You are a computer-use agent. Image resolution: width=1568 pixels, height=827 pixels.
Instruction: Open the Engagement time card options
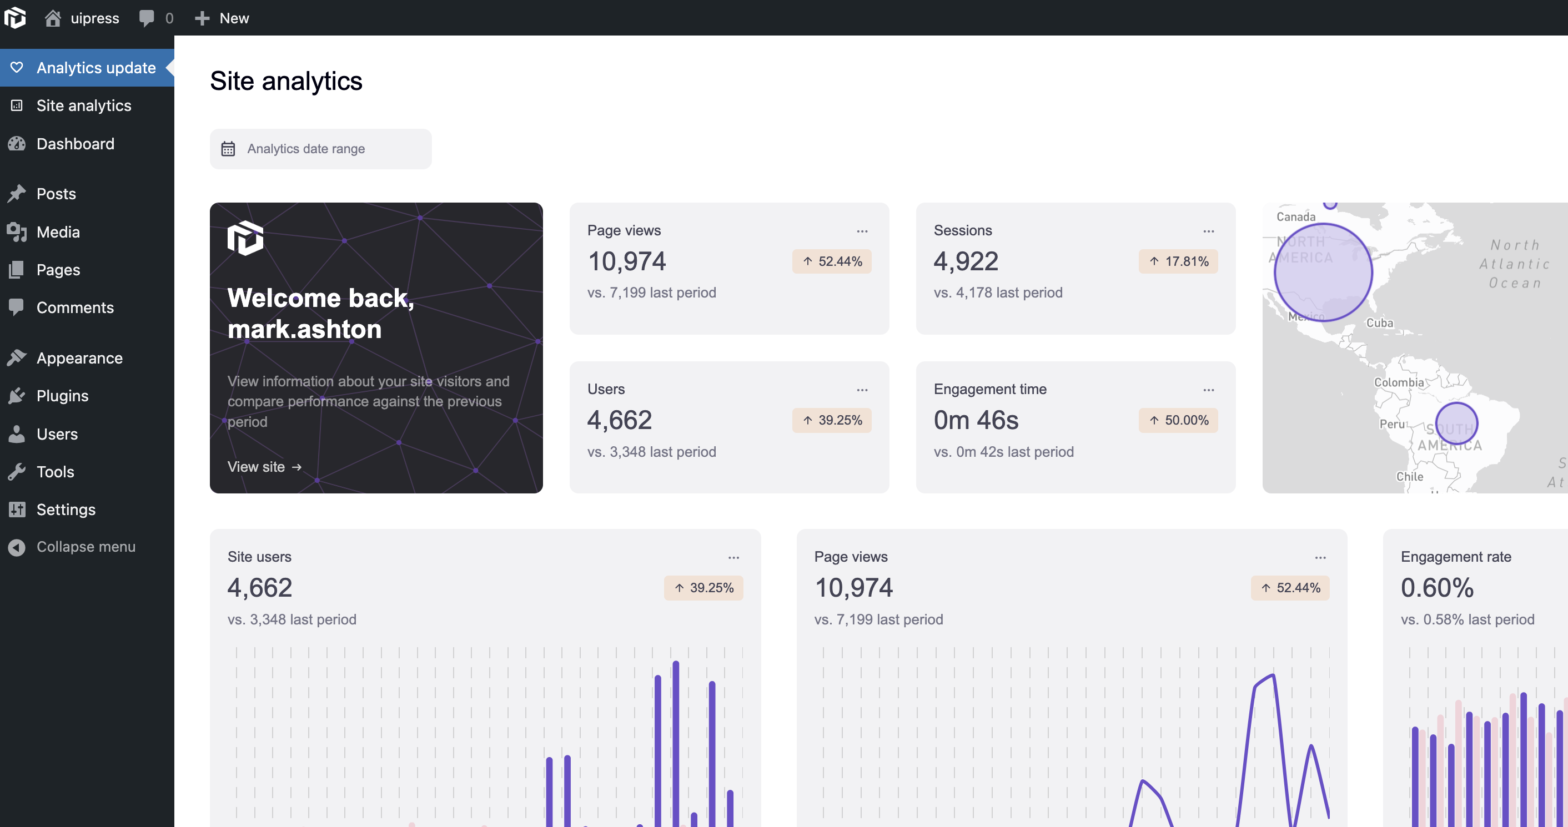pos(1209,390)
